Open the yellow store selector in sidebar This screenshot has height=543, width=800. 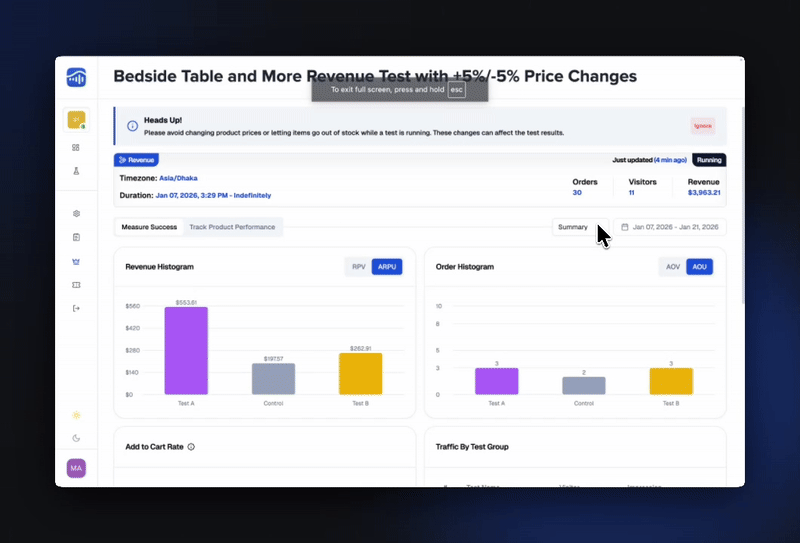(76, 120)
